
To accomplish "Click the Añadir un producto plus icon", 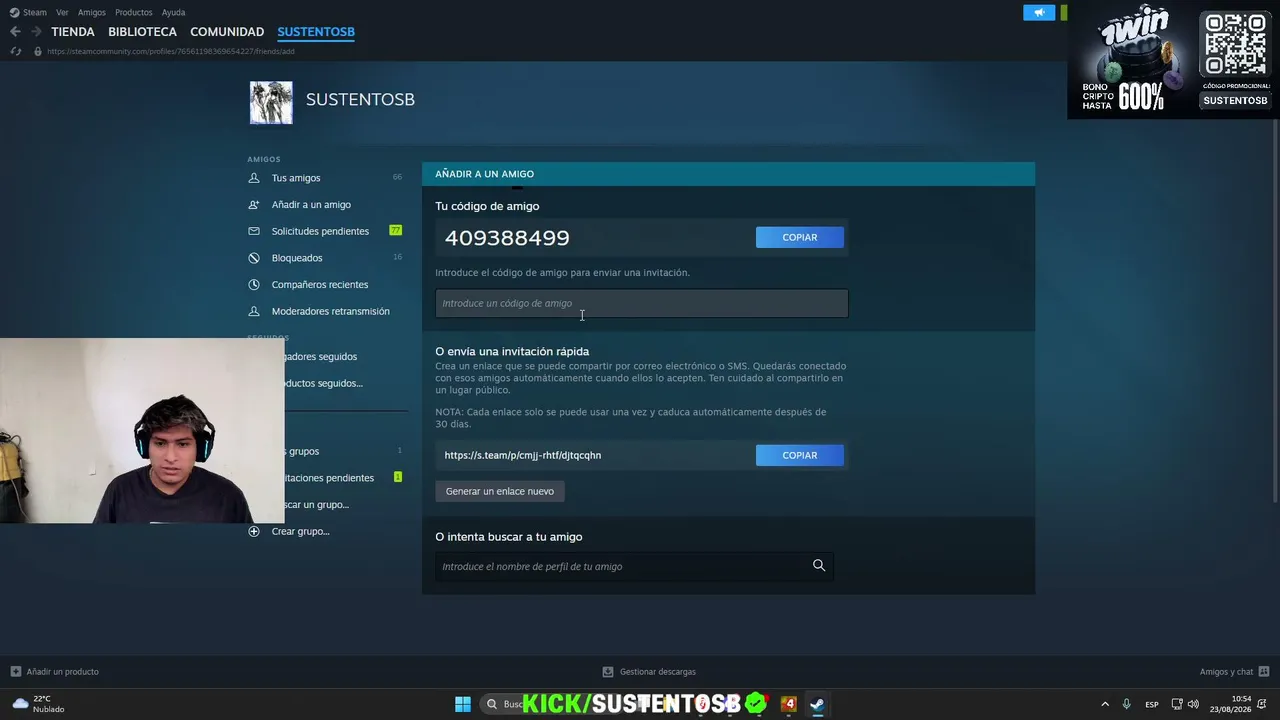I will (15, 671).
